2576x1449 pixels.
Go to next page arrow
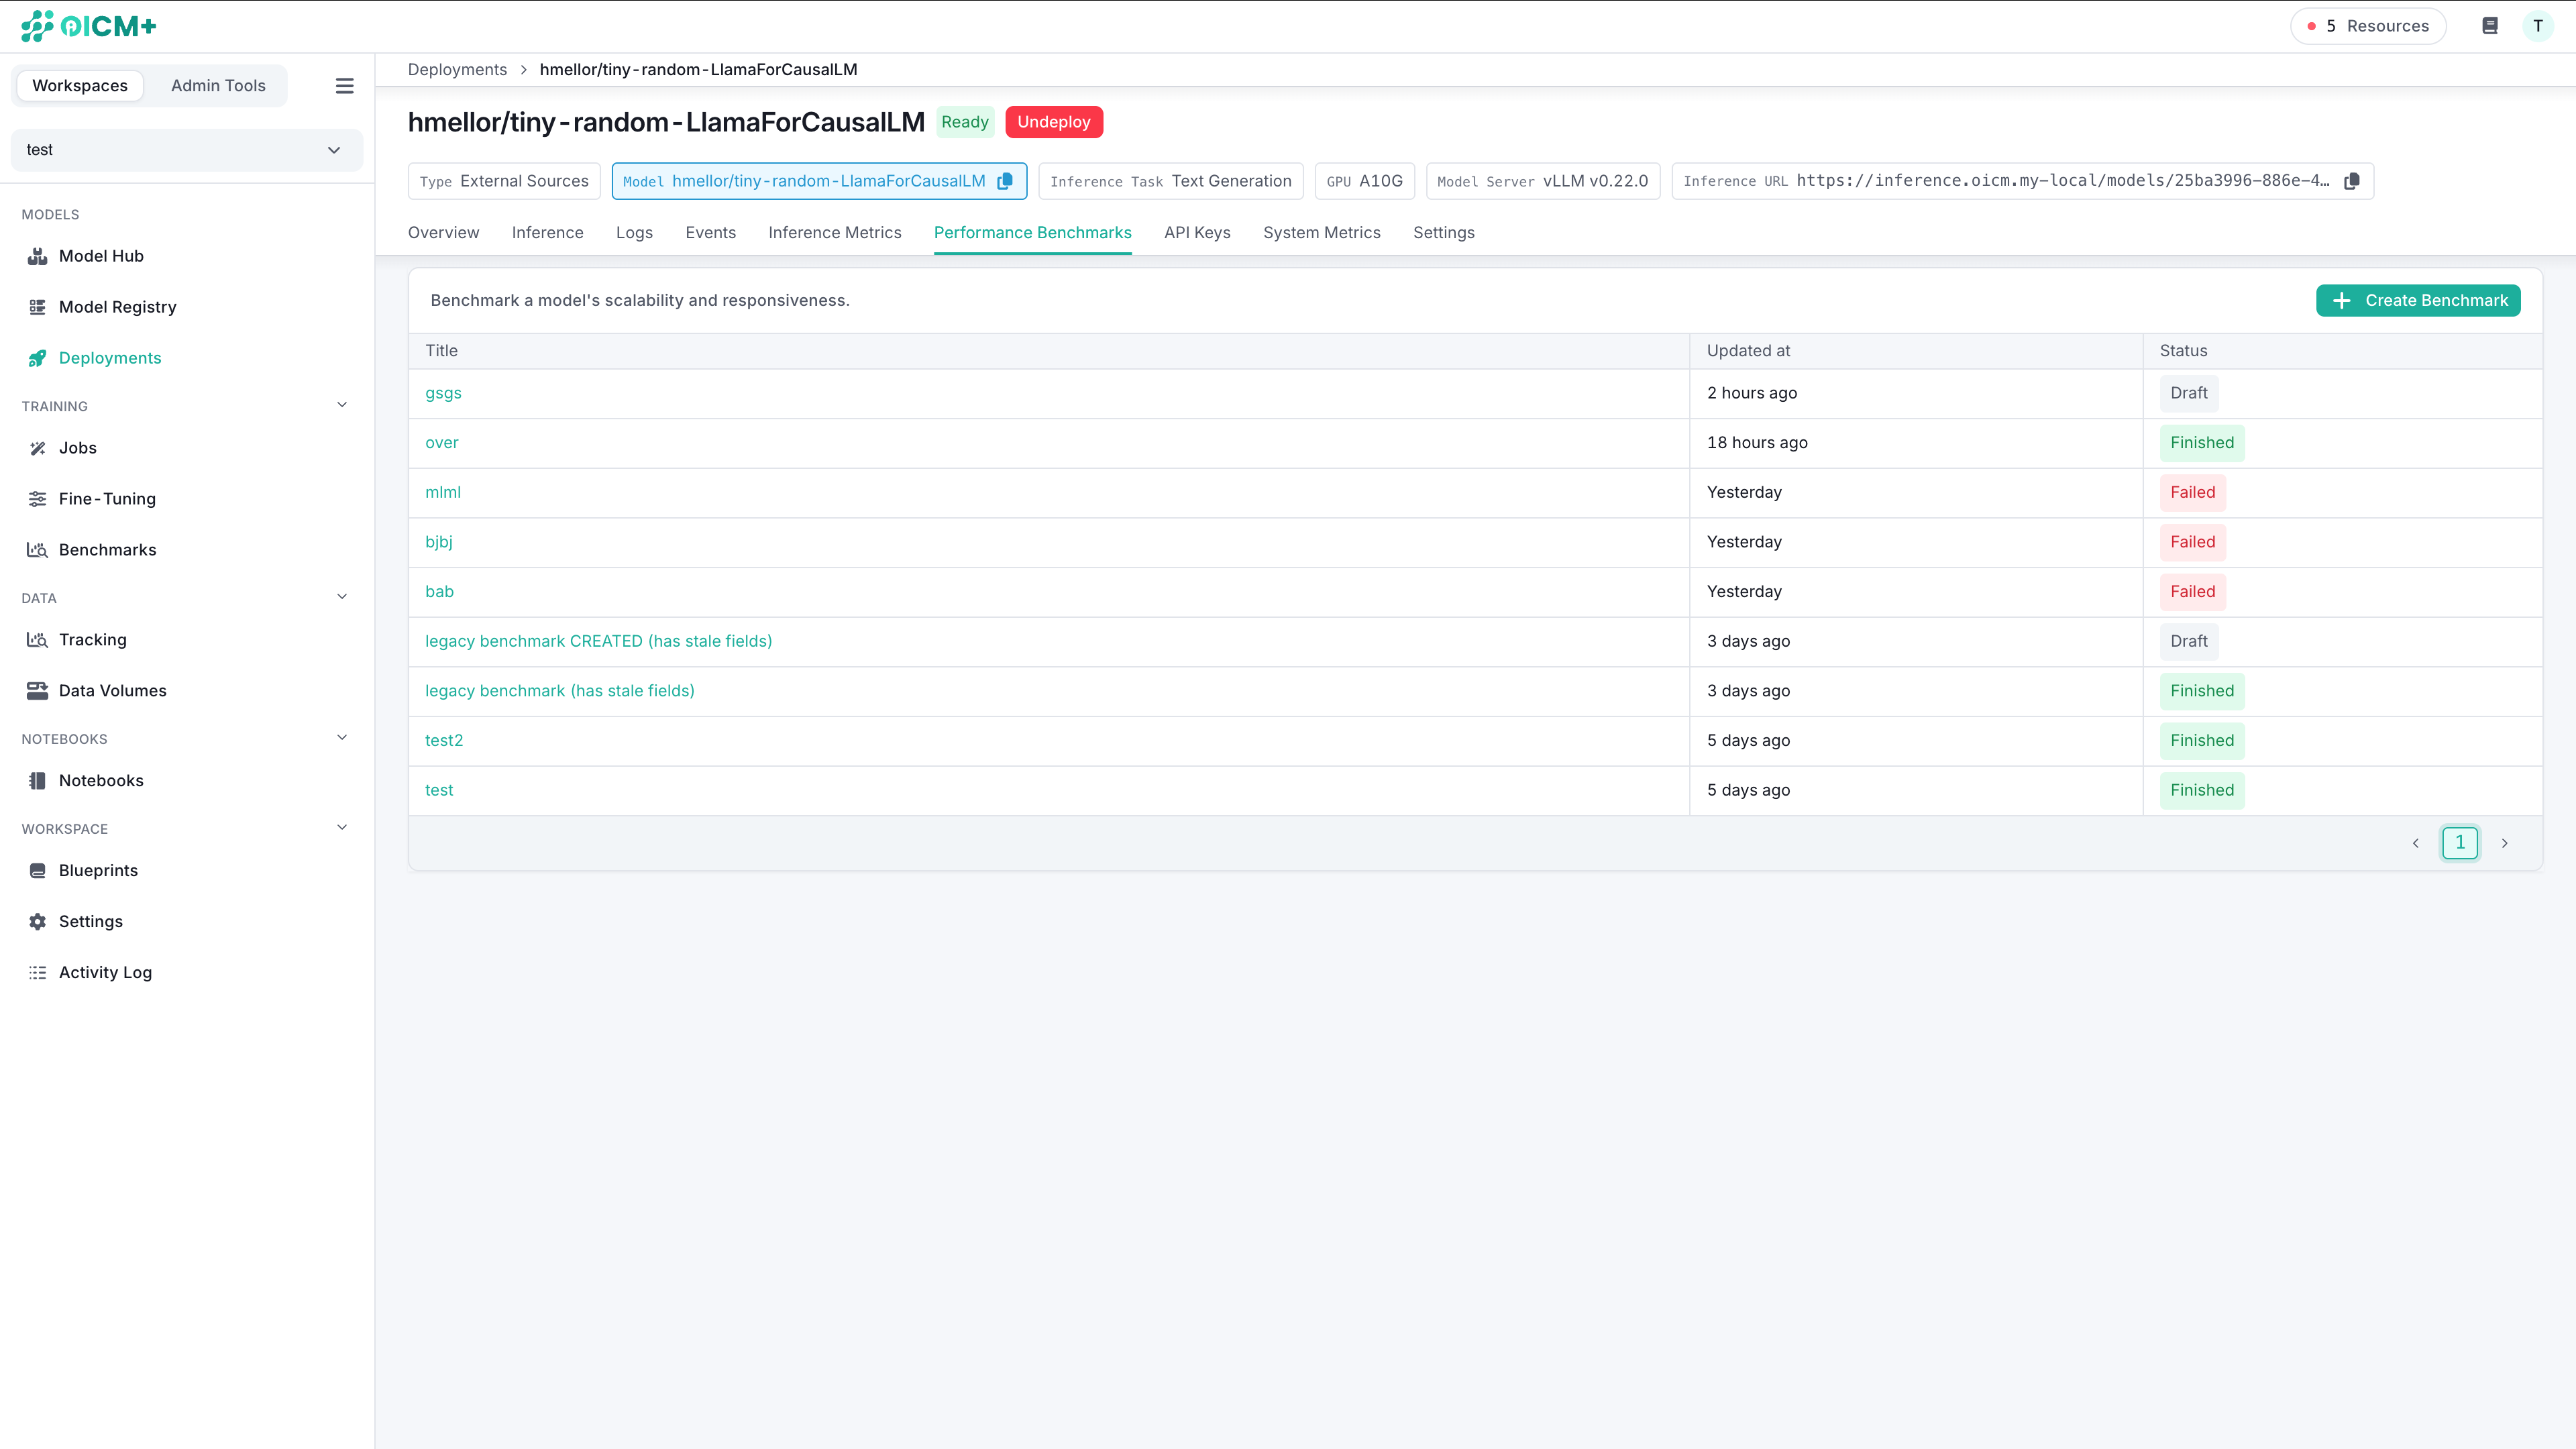pos(2505,843)
